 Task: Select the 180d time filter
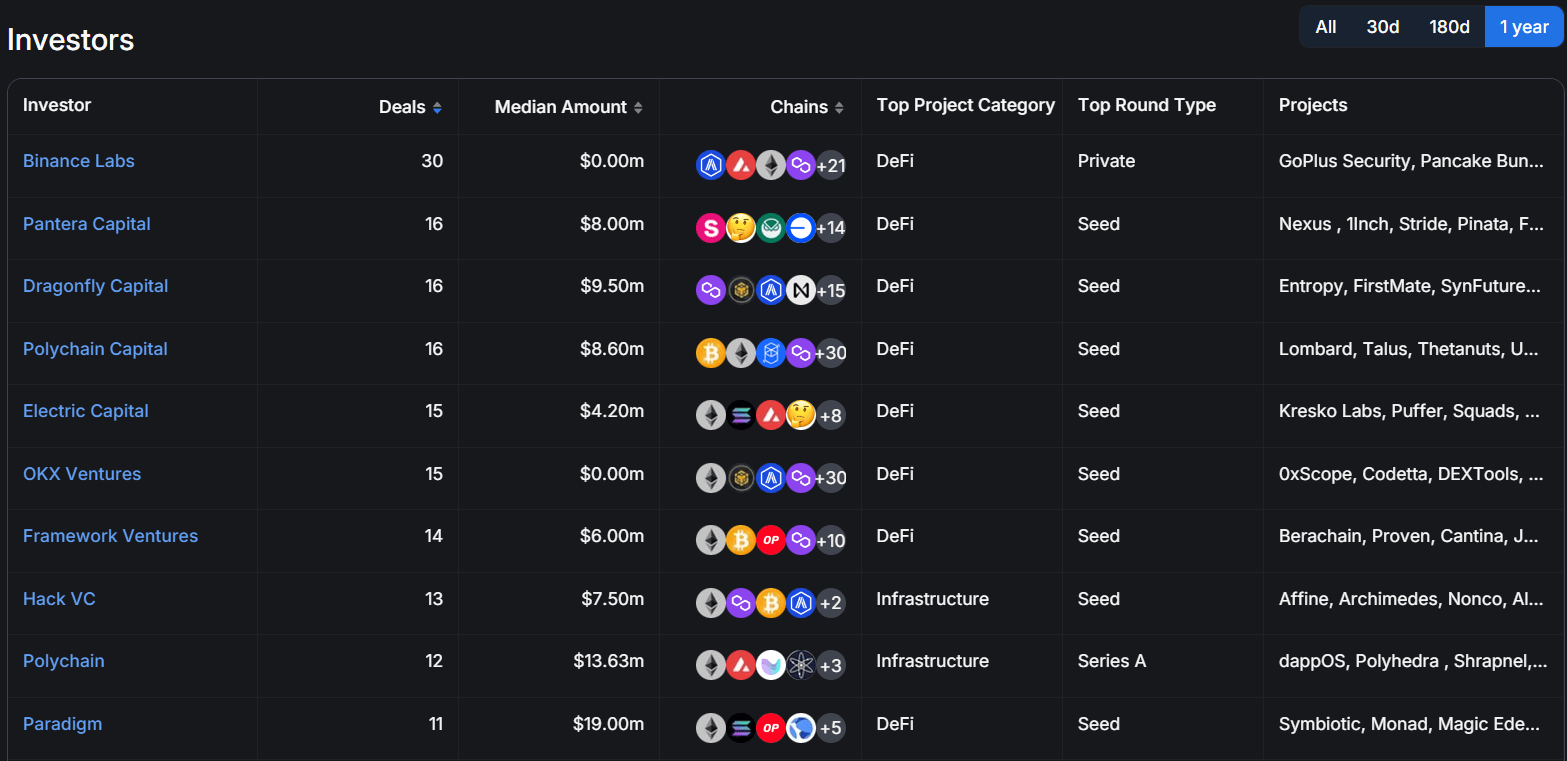[1449, 27]
